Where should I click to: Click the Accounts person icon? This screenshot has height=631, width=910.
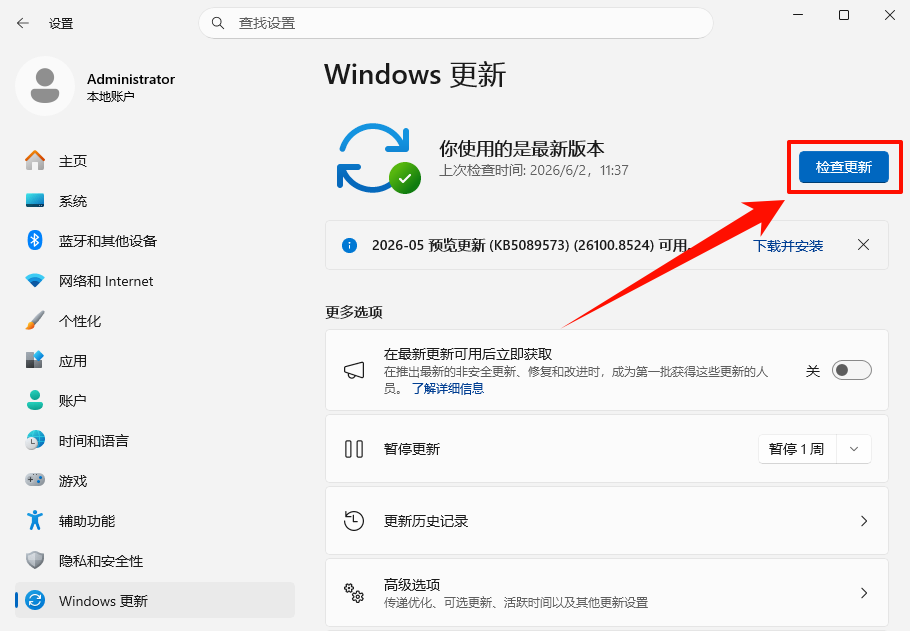tap(35, 400)
